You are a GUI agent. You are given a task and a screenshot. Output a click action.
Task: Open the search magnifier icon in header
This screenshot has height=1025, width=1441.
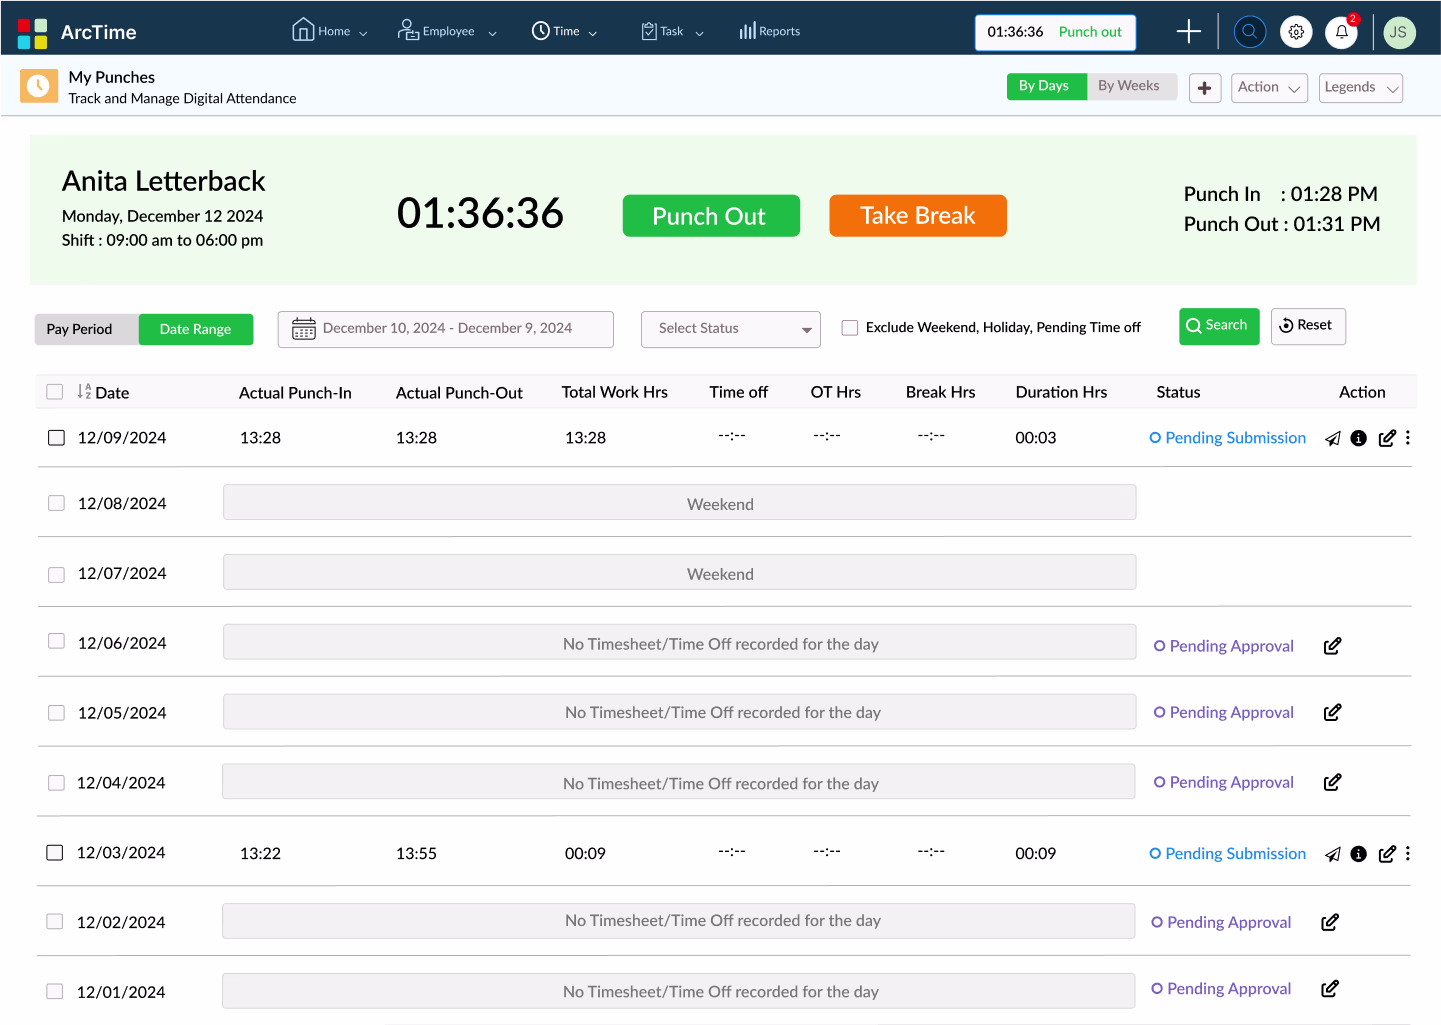pyautogui.click(x=1249, y=32)
